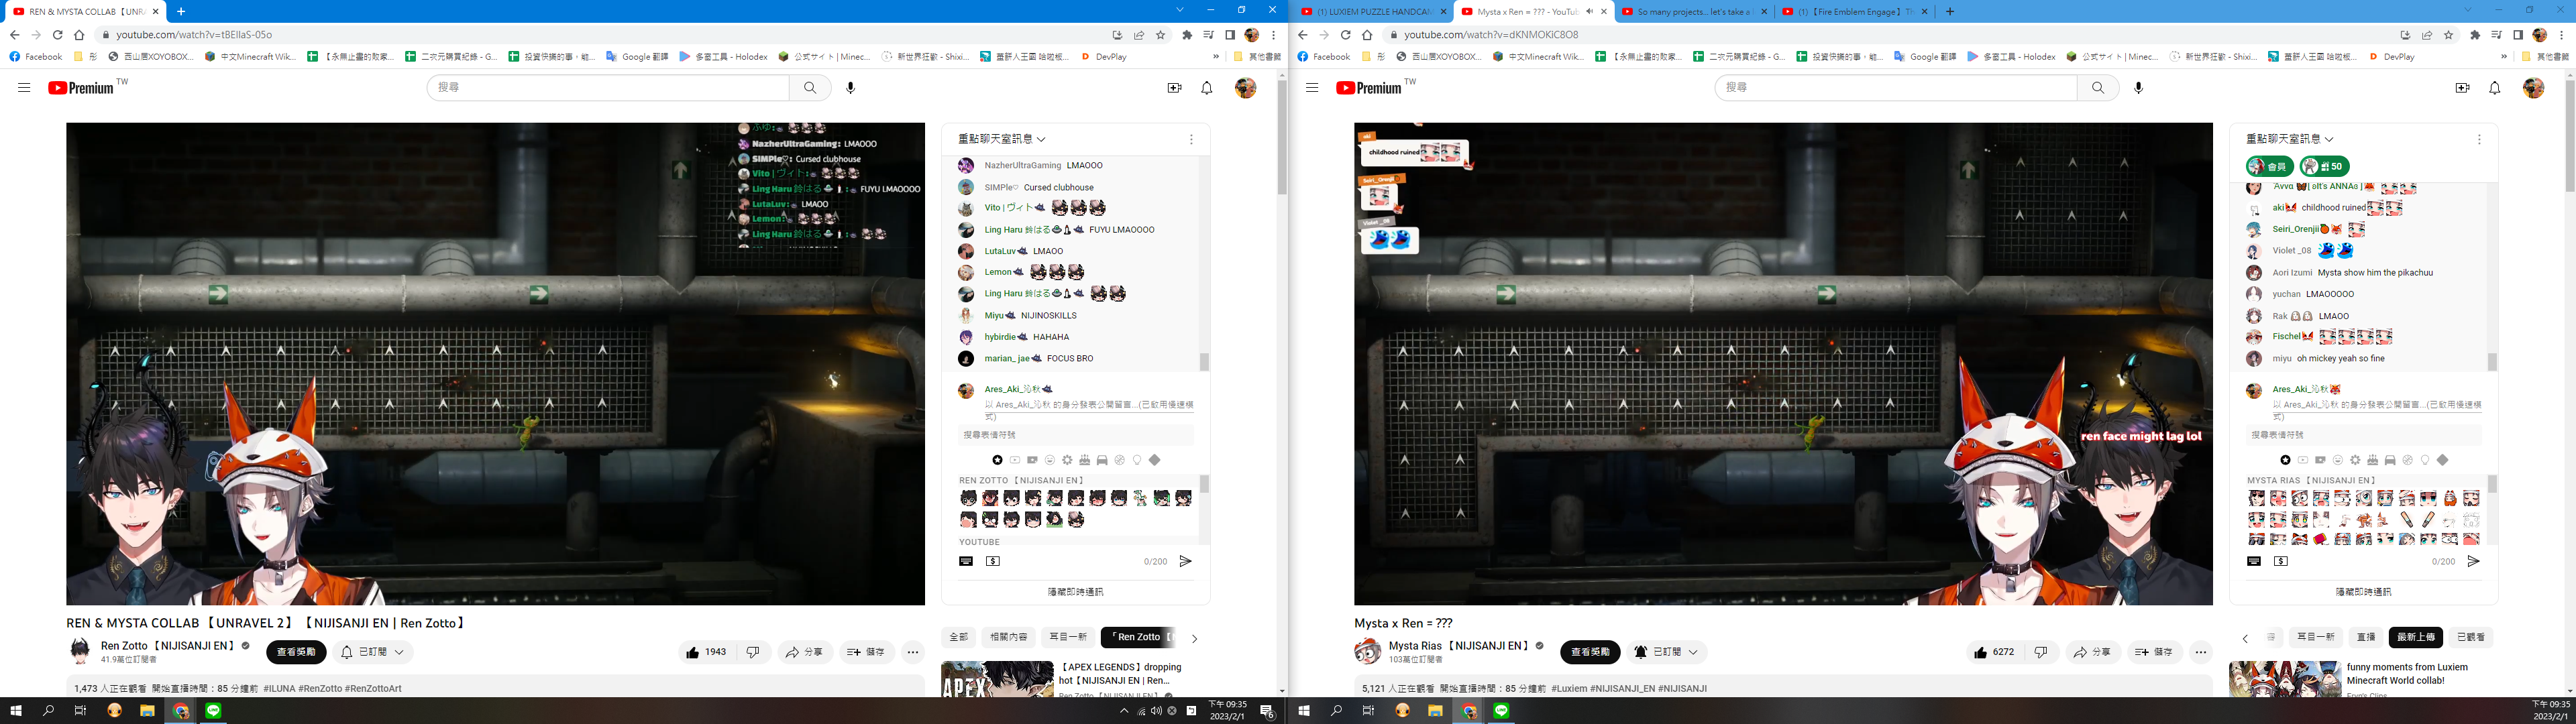Bookmark page star in left address bar
This screenshot has height=724, width=2576.
tap(1161, 35)
